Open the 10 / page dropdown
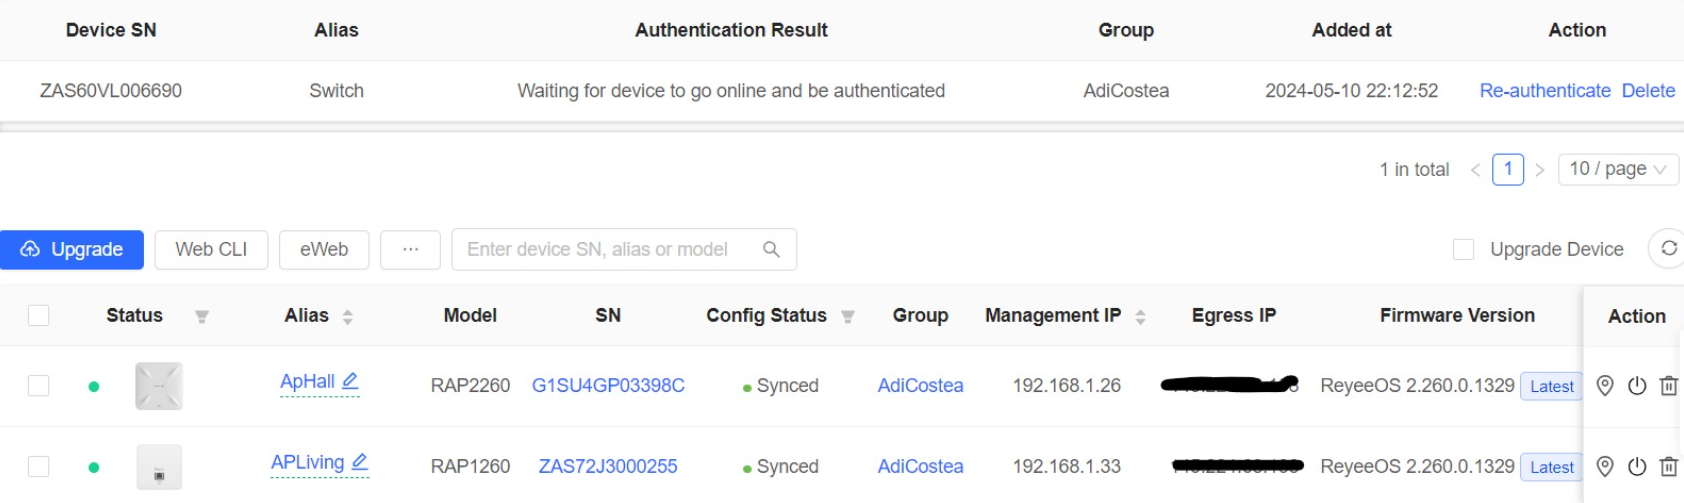 pyautogui.click(x=1617, y=169)
